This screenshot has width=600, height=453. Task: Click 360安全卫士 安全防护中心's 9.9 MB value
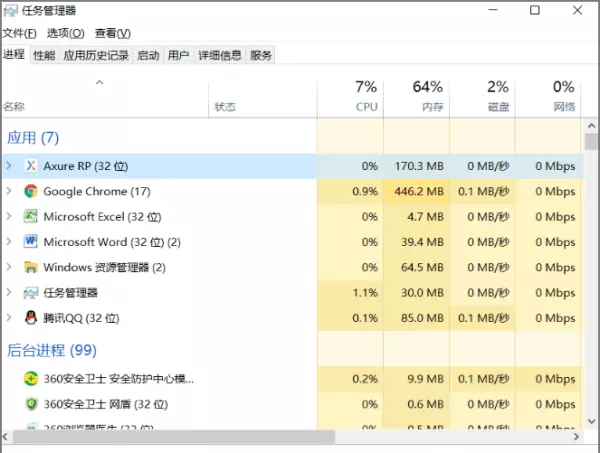click(x=425, y=379)
